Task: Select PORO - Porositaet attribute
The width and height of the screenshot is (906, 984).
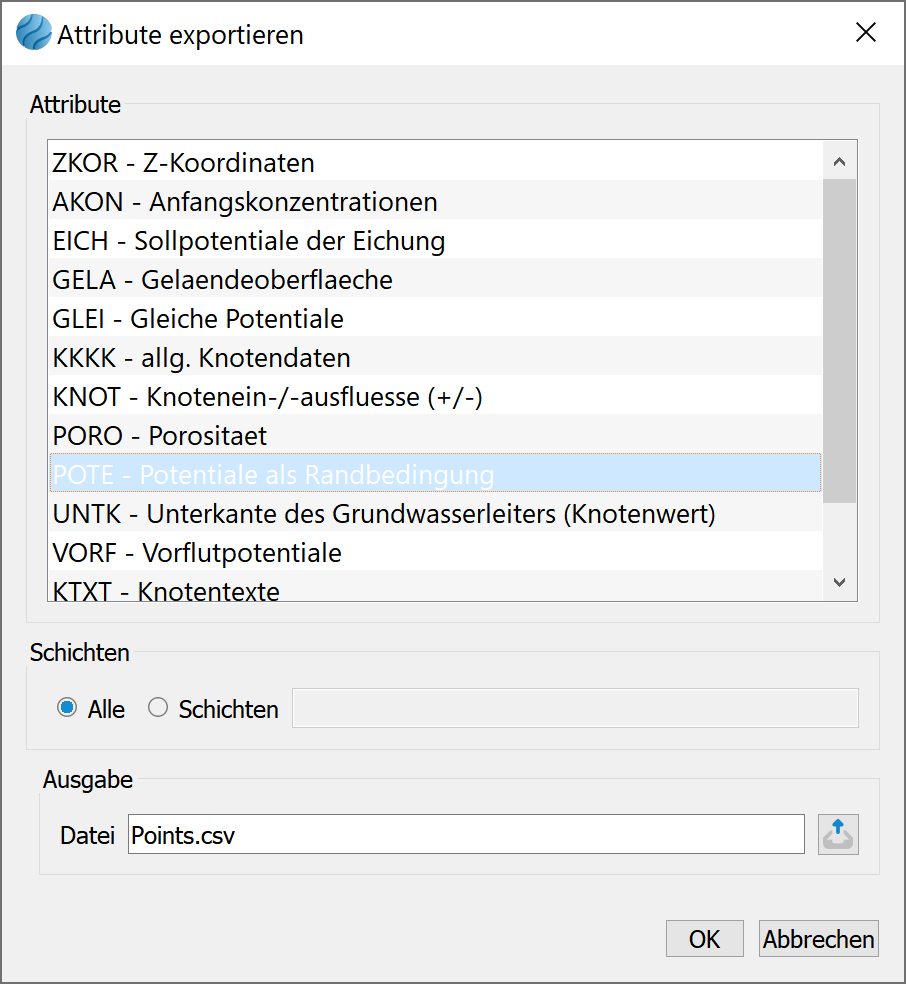Action: 435,435
